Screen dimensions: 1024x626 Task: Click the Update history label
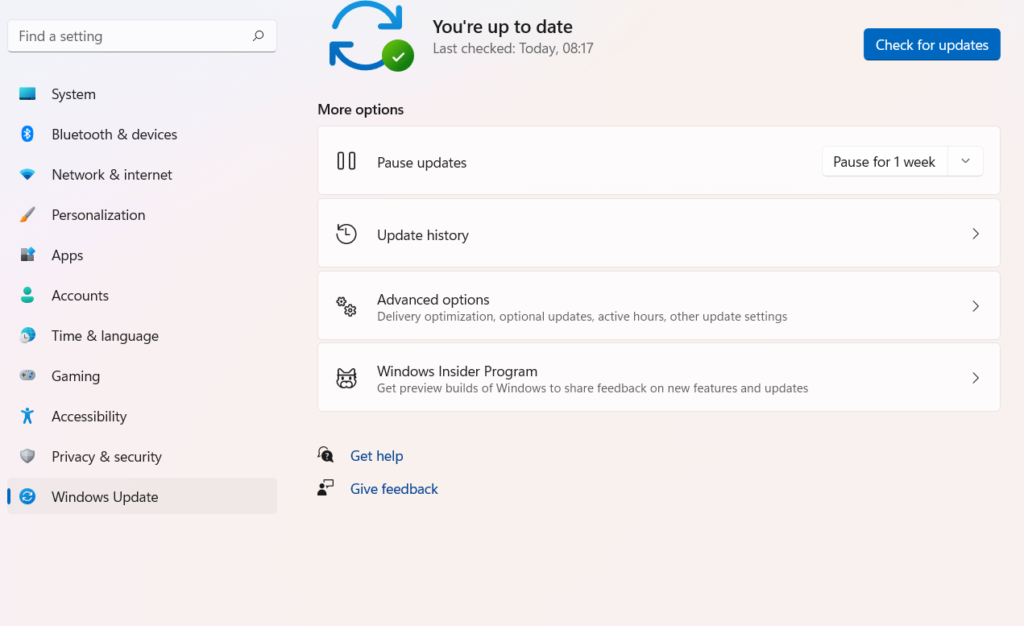423,235
